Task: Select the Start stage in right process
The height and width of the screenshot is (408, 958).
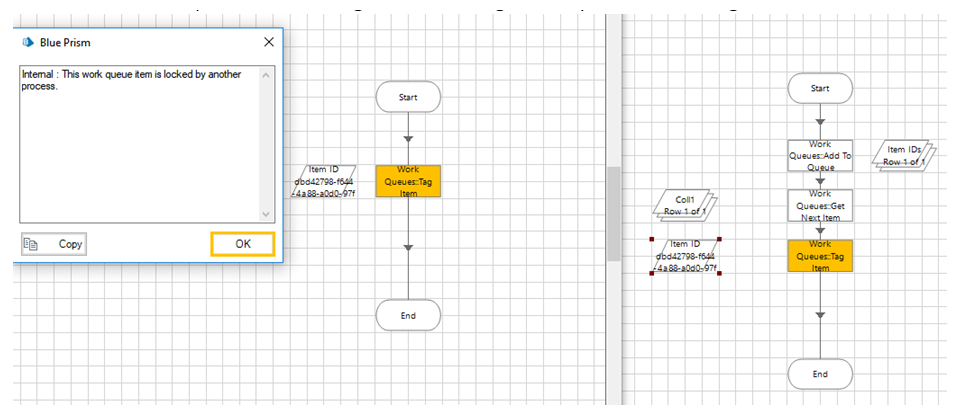Action: pos(820,89)
